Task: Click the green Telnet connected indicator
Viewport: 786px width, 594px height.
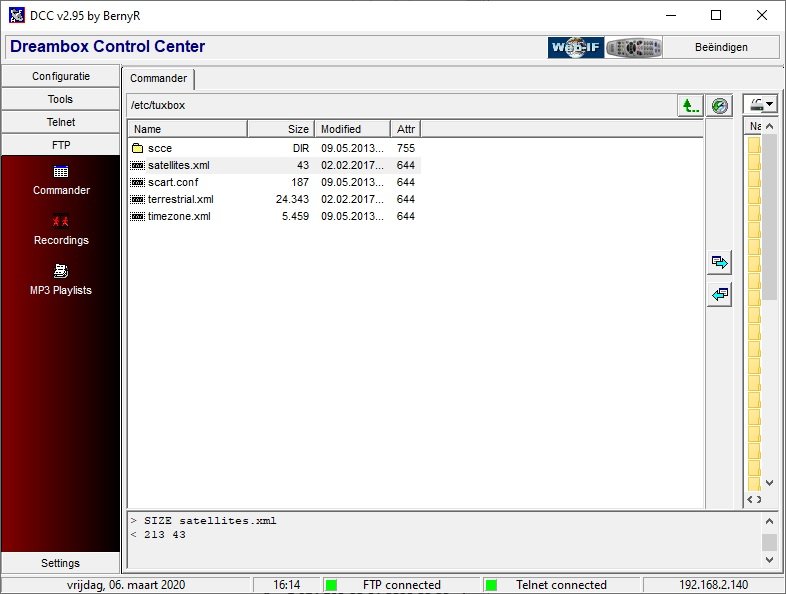Action: click(x=491, y=585)
